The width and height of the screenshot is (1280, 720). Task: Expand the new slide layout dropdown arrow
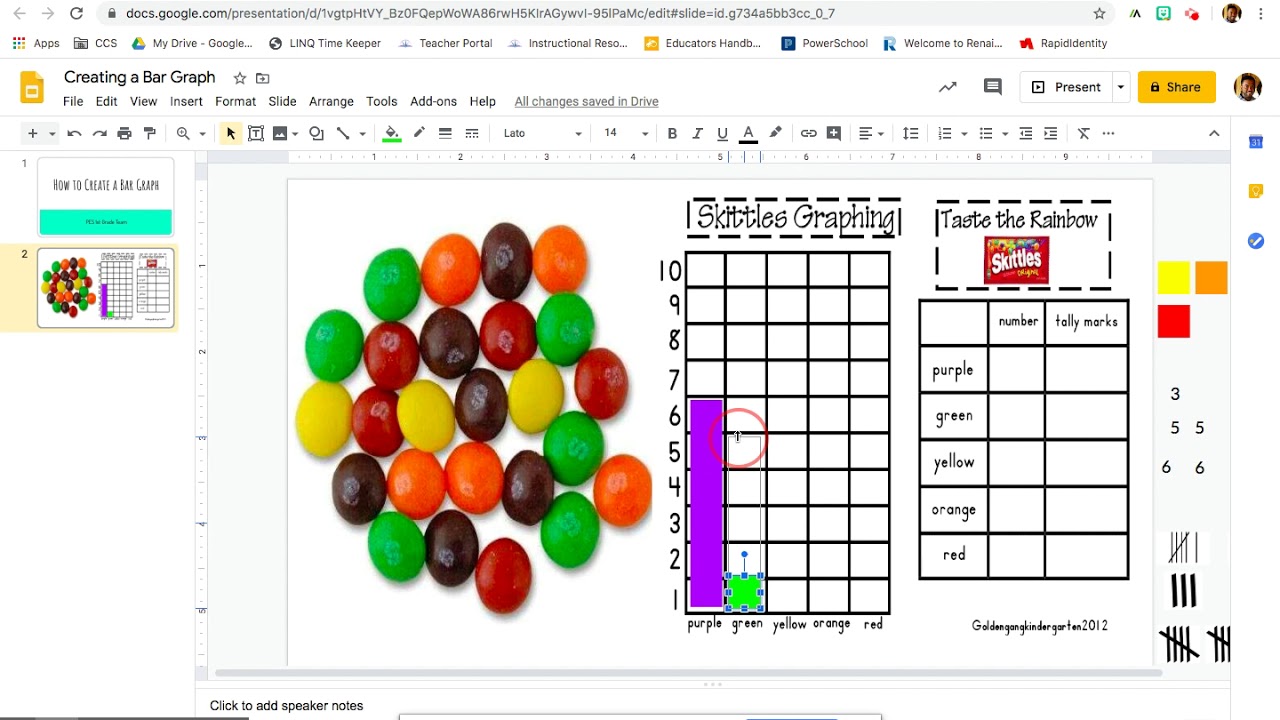coord(52,133)
